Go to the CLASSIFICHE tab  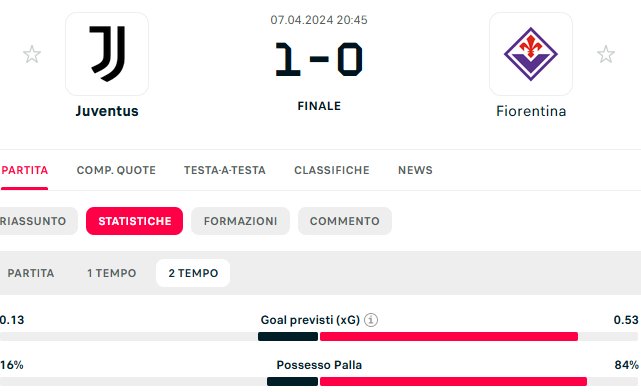pos(332,170)
